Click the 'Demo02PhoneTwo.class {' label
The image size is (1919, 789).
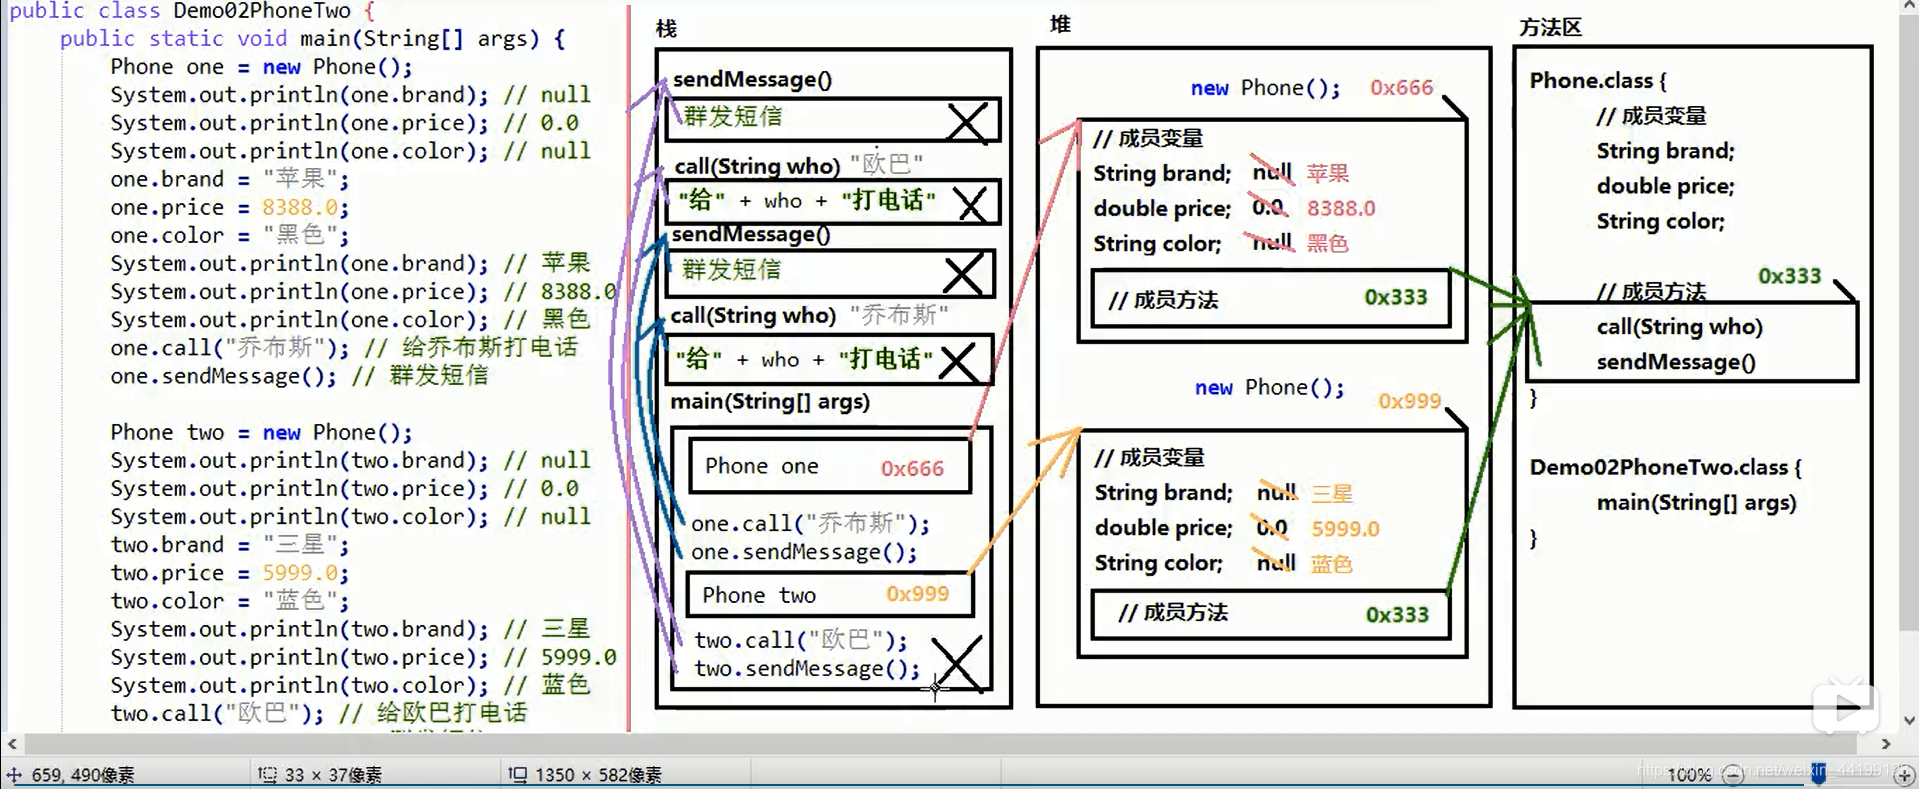point(1666,467)
